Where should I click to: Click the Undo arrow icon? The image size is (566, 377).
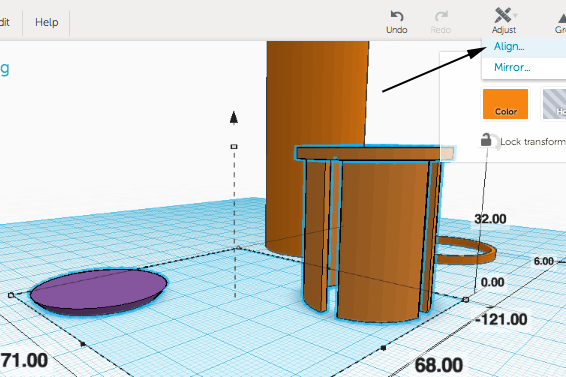pos(397,16)
